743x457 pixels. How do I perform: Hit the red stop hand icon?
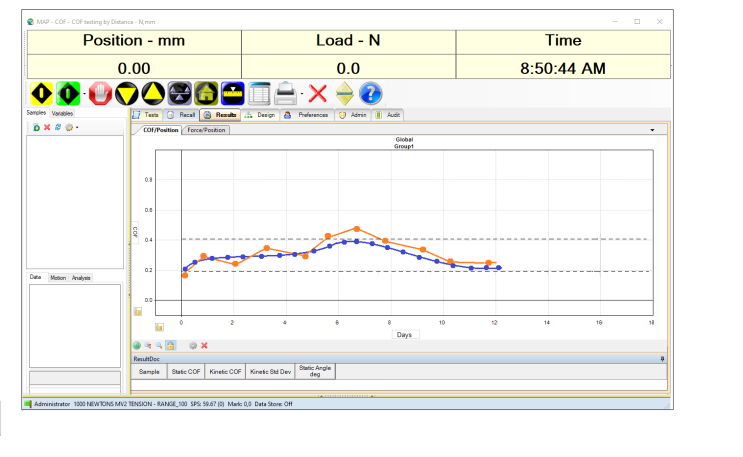pos(100,93)
